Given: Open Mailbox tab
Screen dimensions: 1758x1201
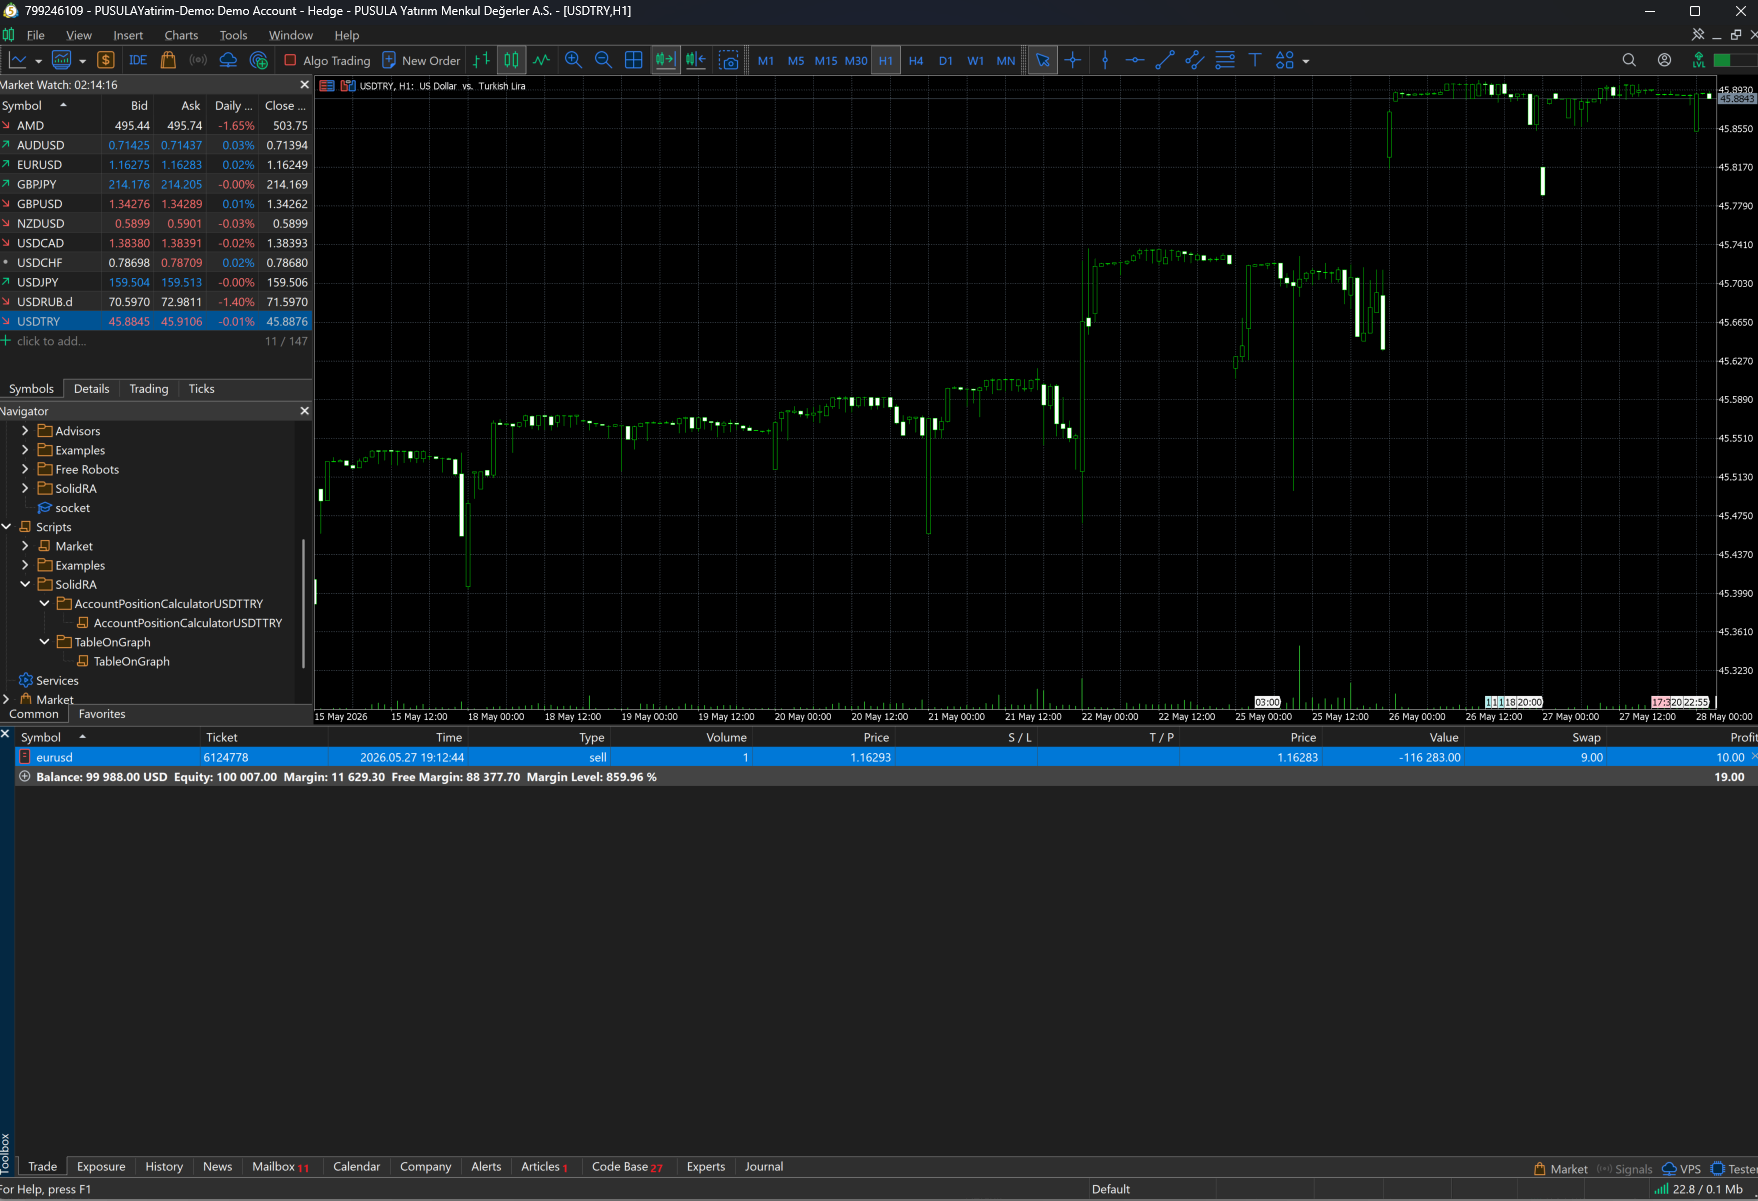Looking at the screenshot, I should pyautogui.click(x=280, y=1167).
